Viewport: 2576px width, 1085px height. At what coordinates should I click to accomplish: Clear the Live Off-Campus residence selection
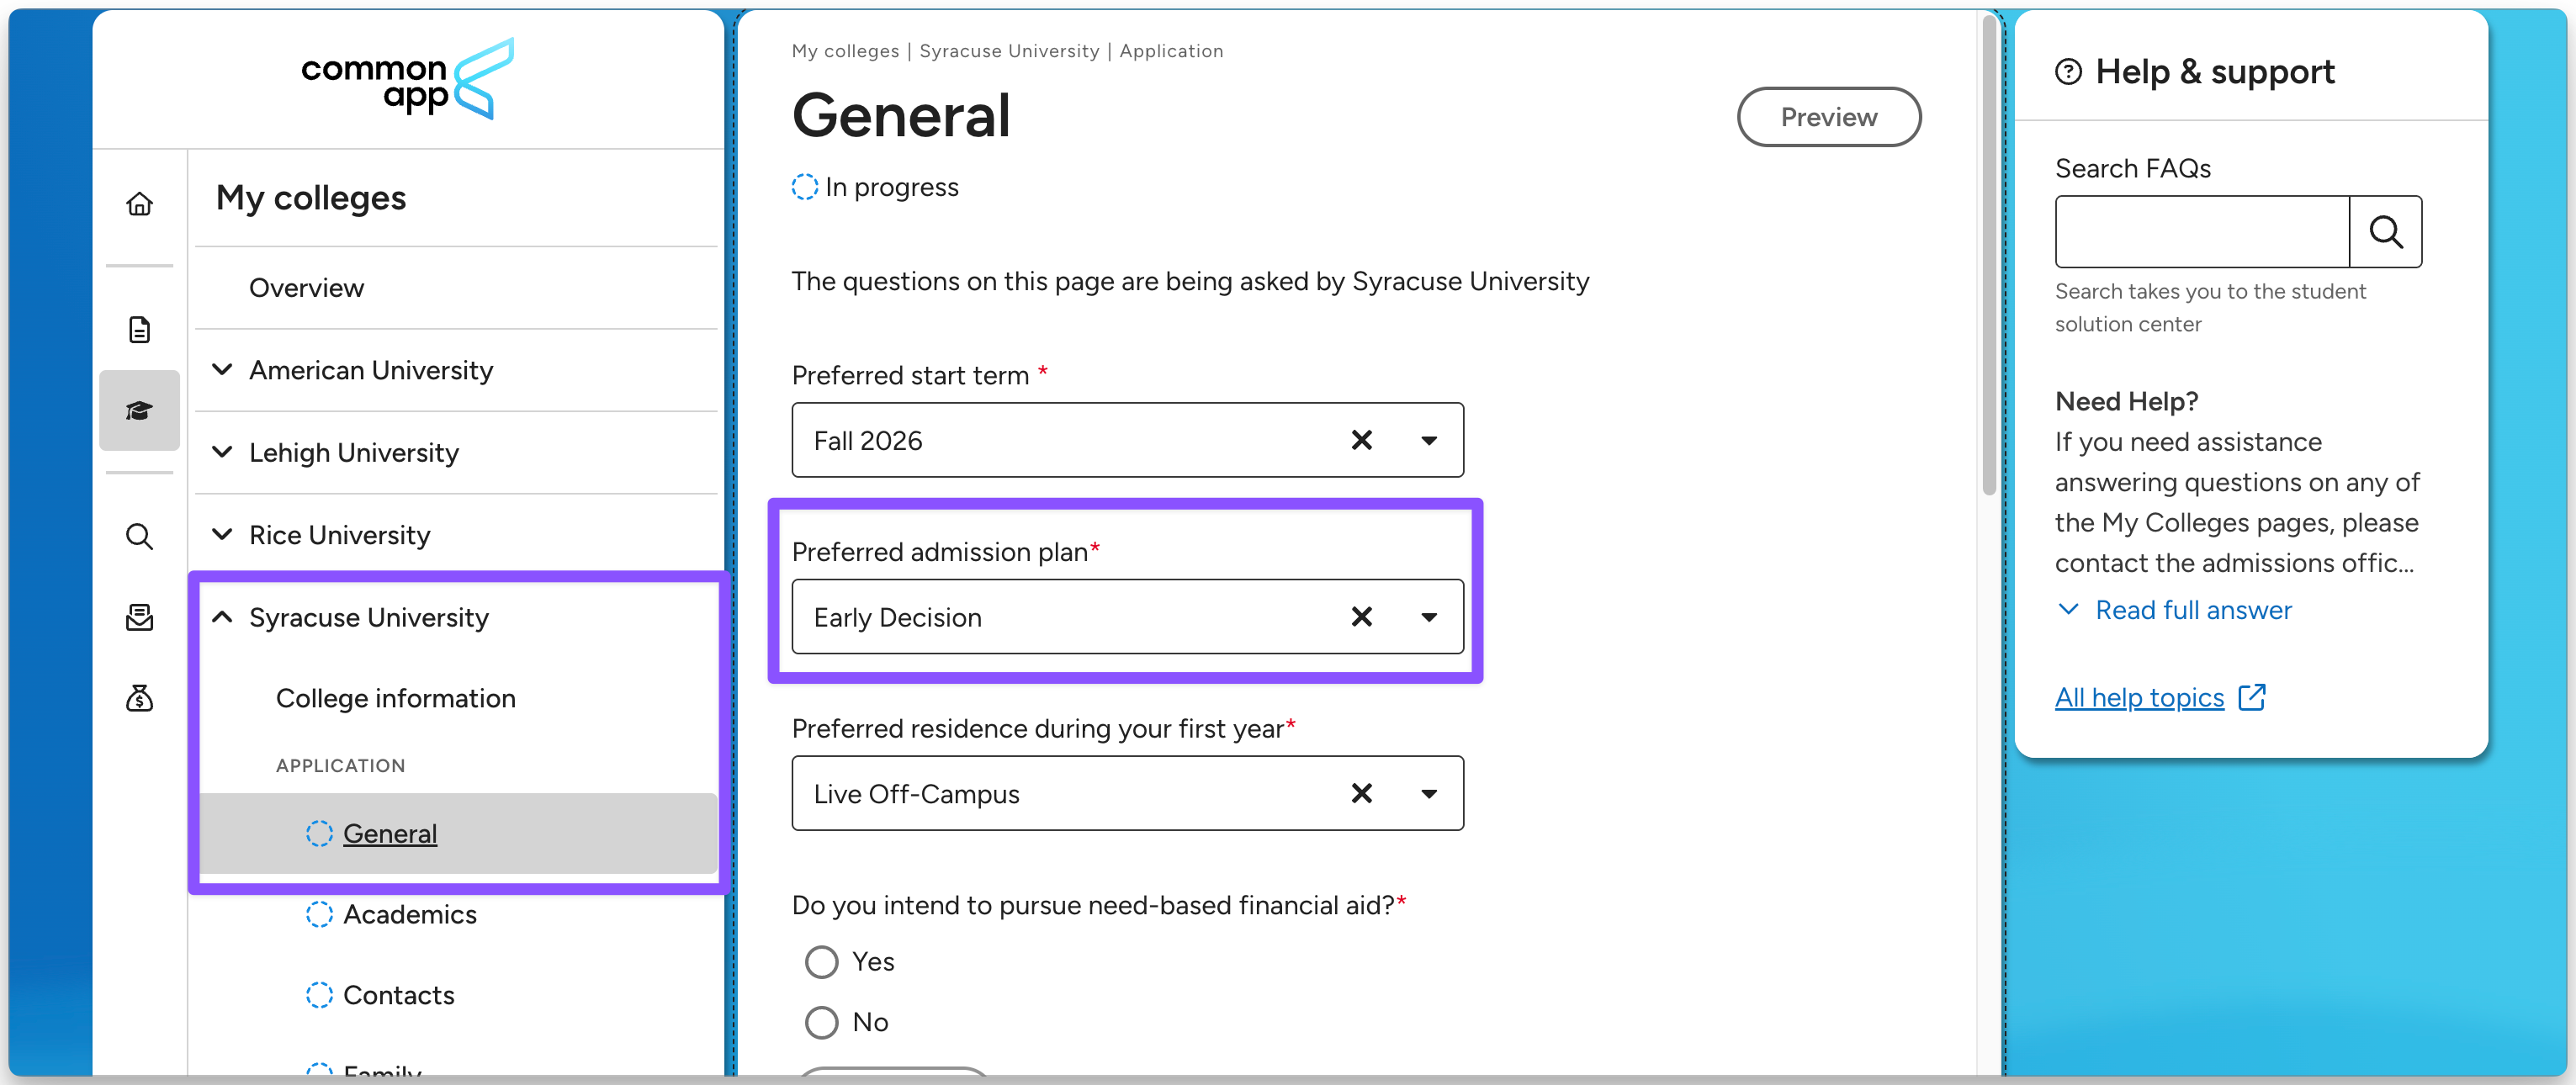pyautogui.click(x=1361, y=793)
